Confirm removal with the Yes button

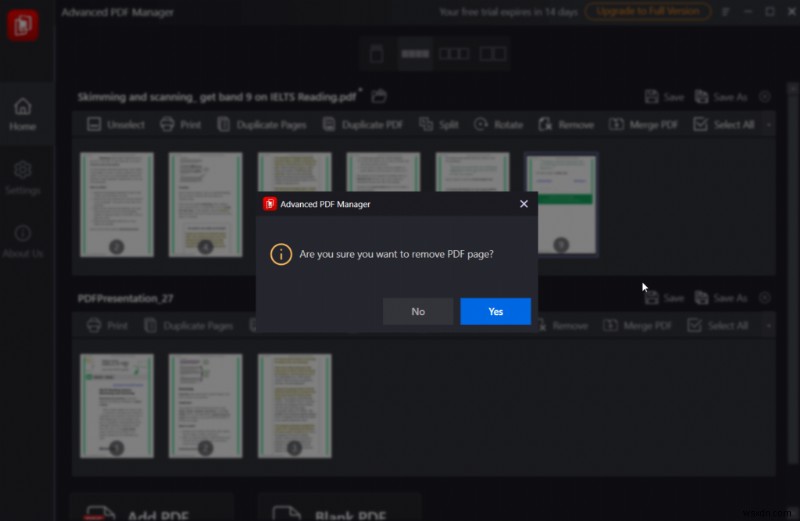point(495,311)
